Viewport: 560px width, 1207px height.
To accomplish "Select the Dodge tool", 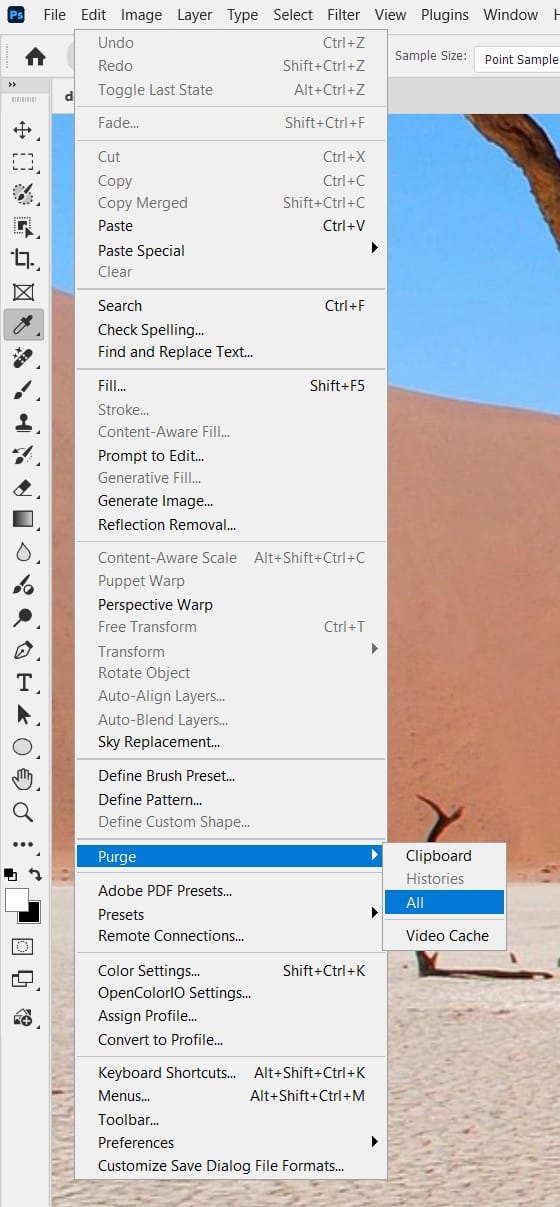I will pos(23,617).
